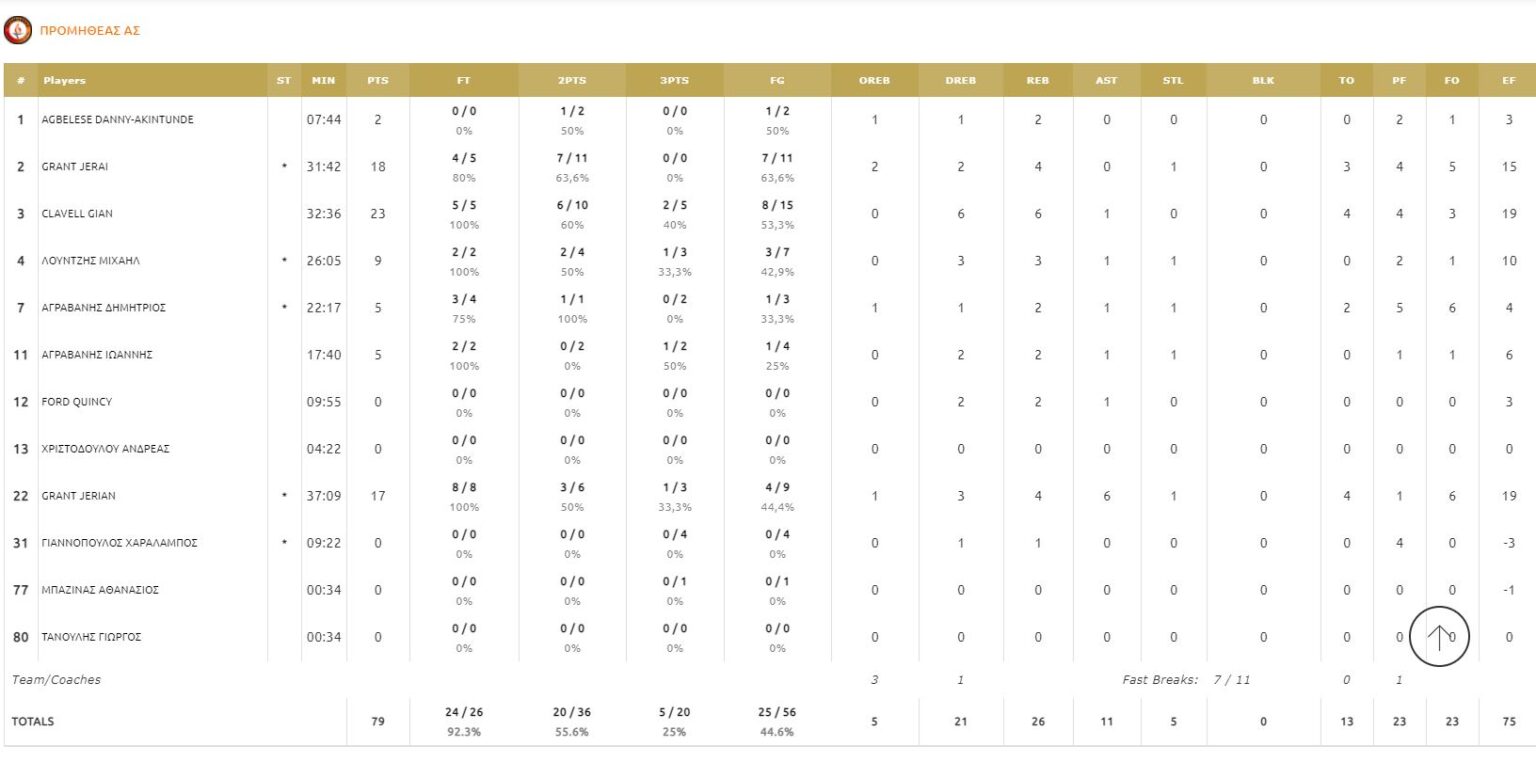Click the AST column header
Screen dimensions: 1536x762
[x=1106, y=81]
